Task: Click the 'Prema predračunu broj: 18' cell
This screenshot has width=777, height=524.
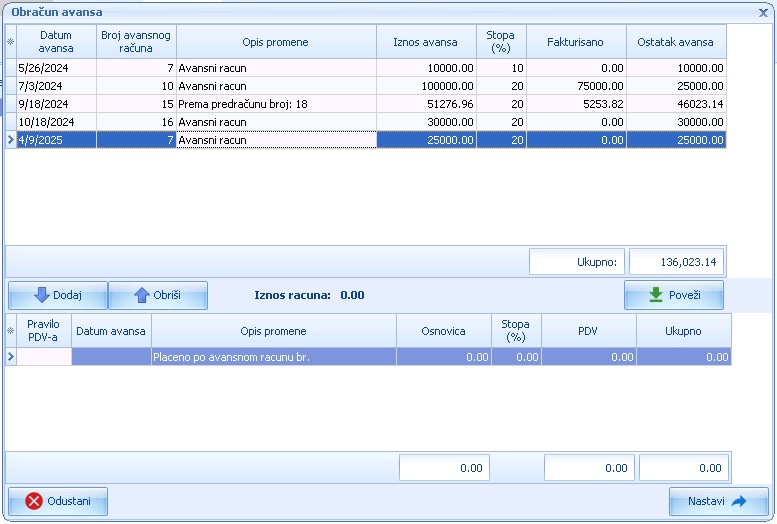Action: 276,104
